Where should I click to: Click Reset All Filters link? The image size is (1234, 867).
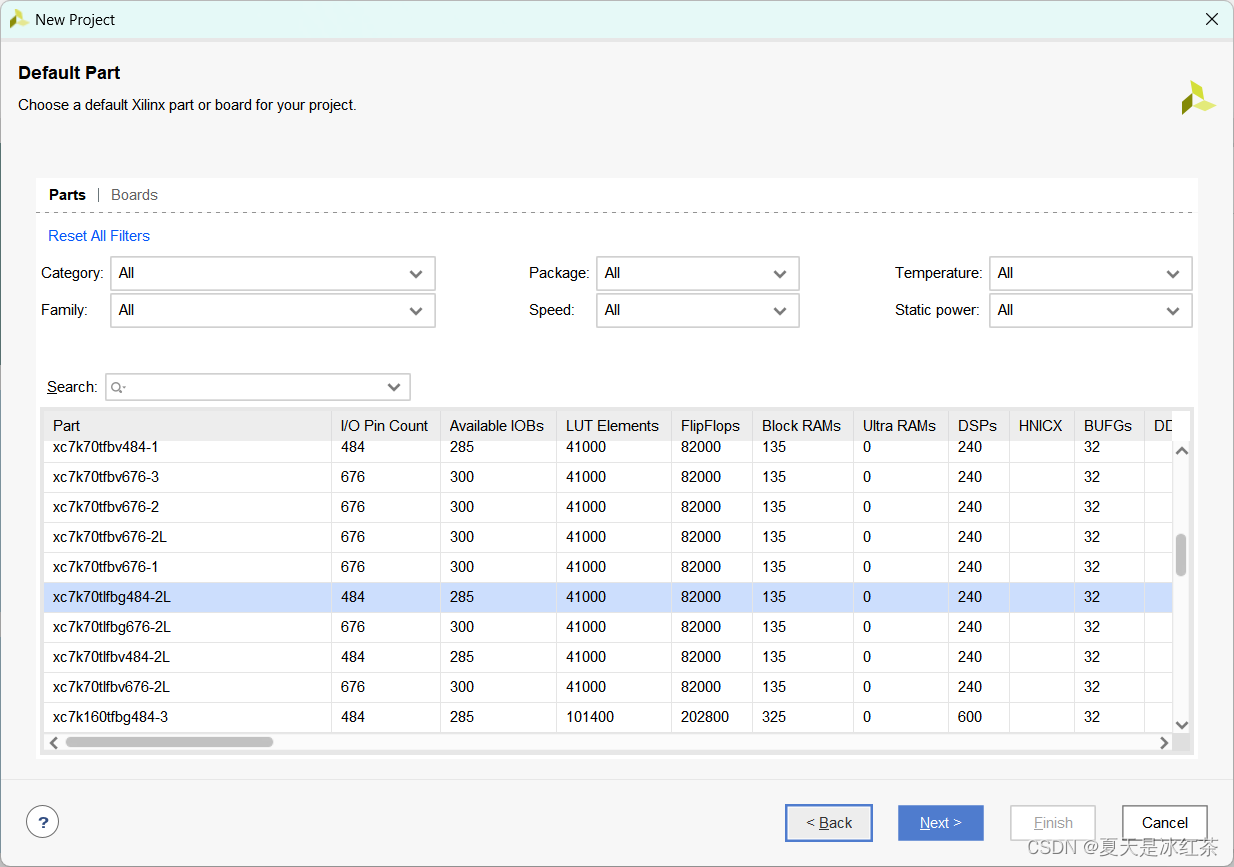(x=99, y=236)
